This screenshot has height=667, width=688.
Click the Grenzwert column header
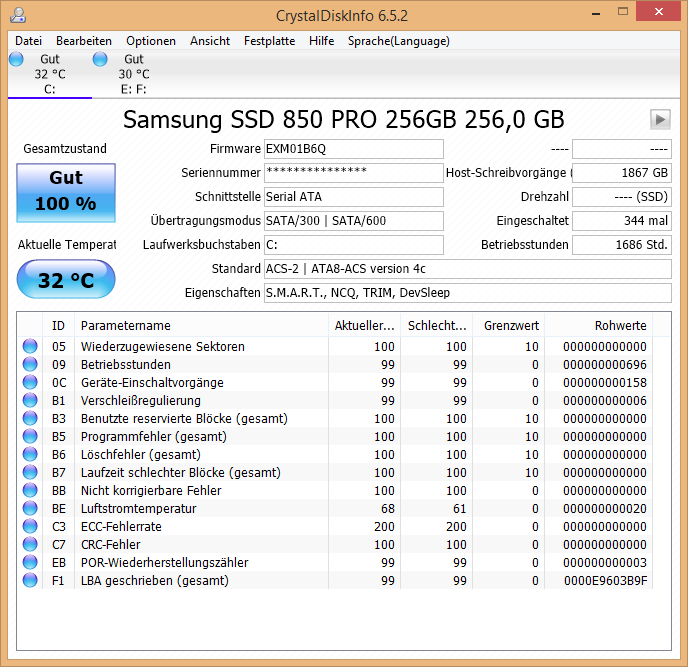(509, 326)
